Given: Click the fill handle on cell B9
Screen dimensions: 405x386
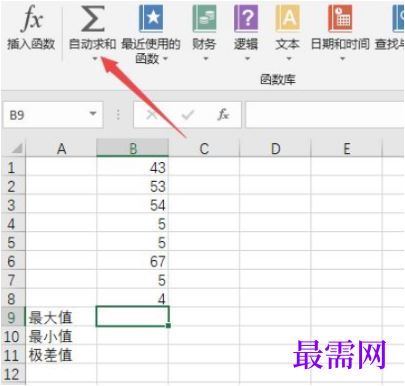Looking at the screenshot, I should pos(168,326).
